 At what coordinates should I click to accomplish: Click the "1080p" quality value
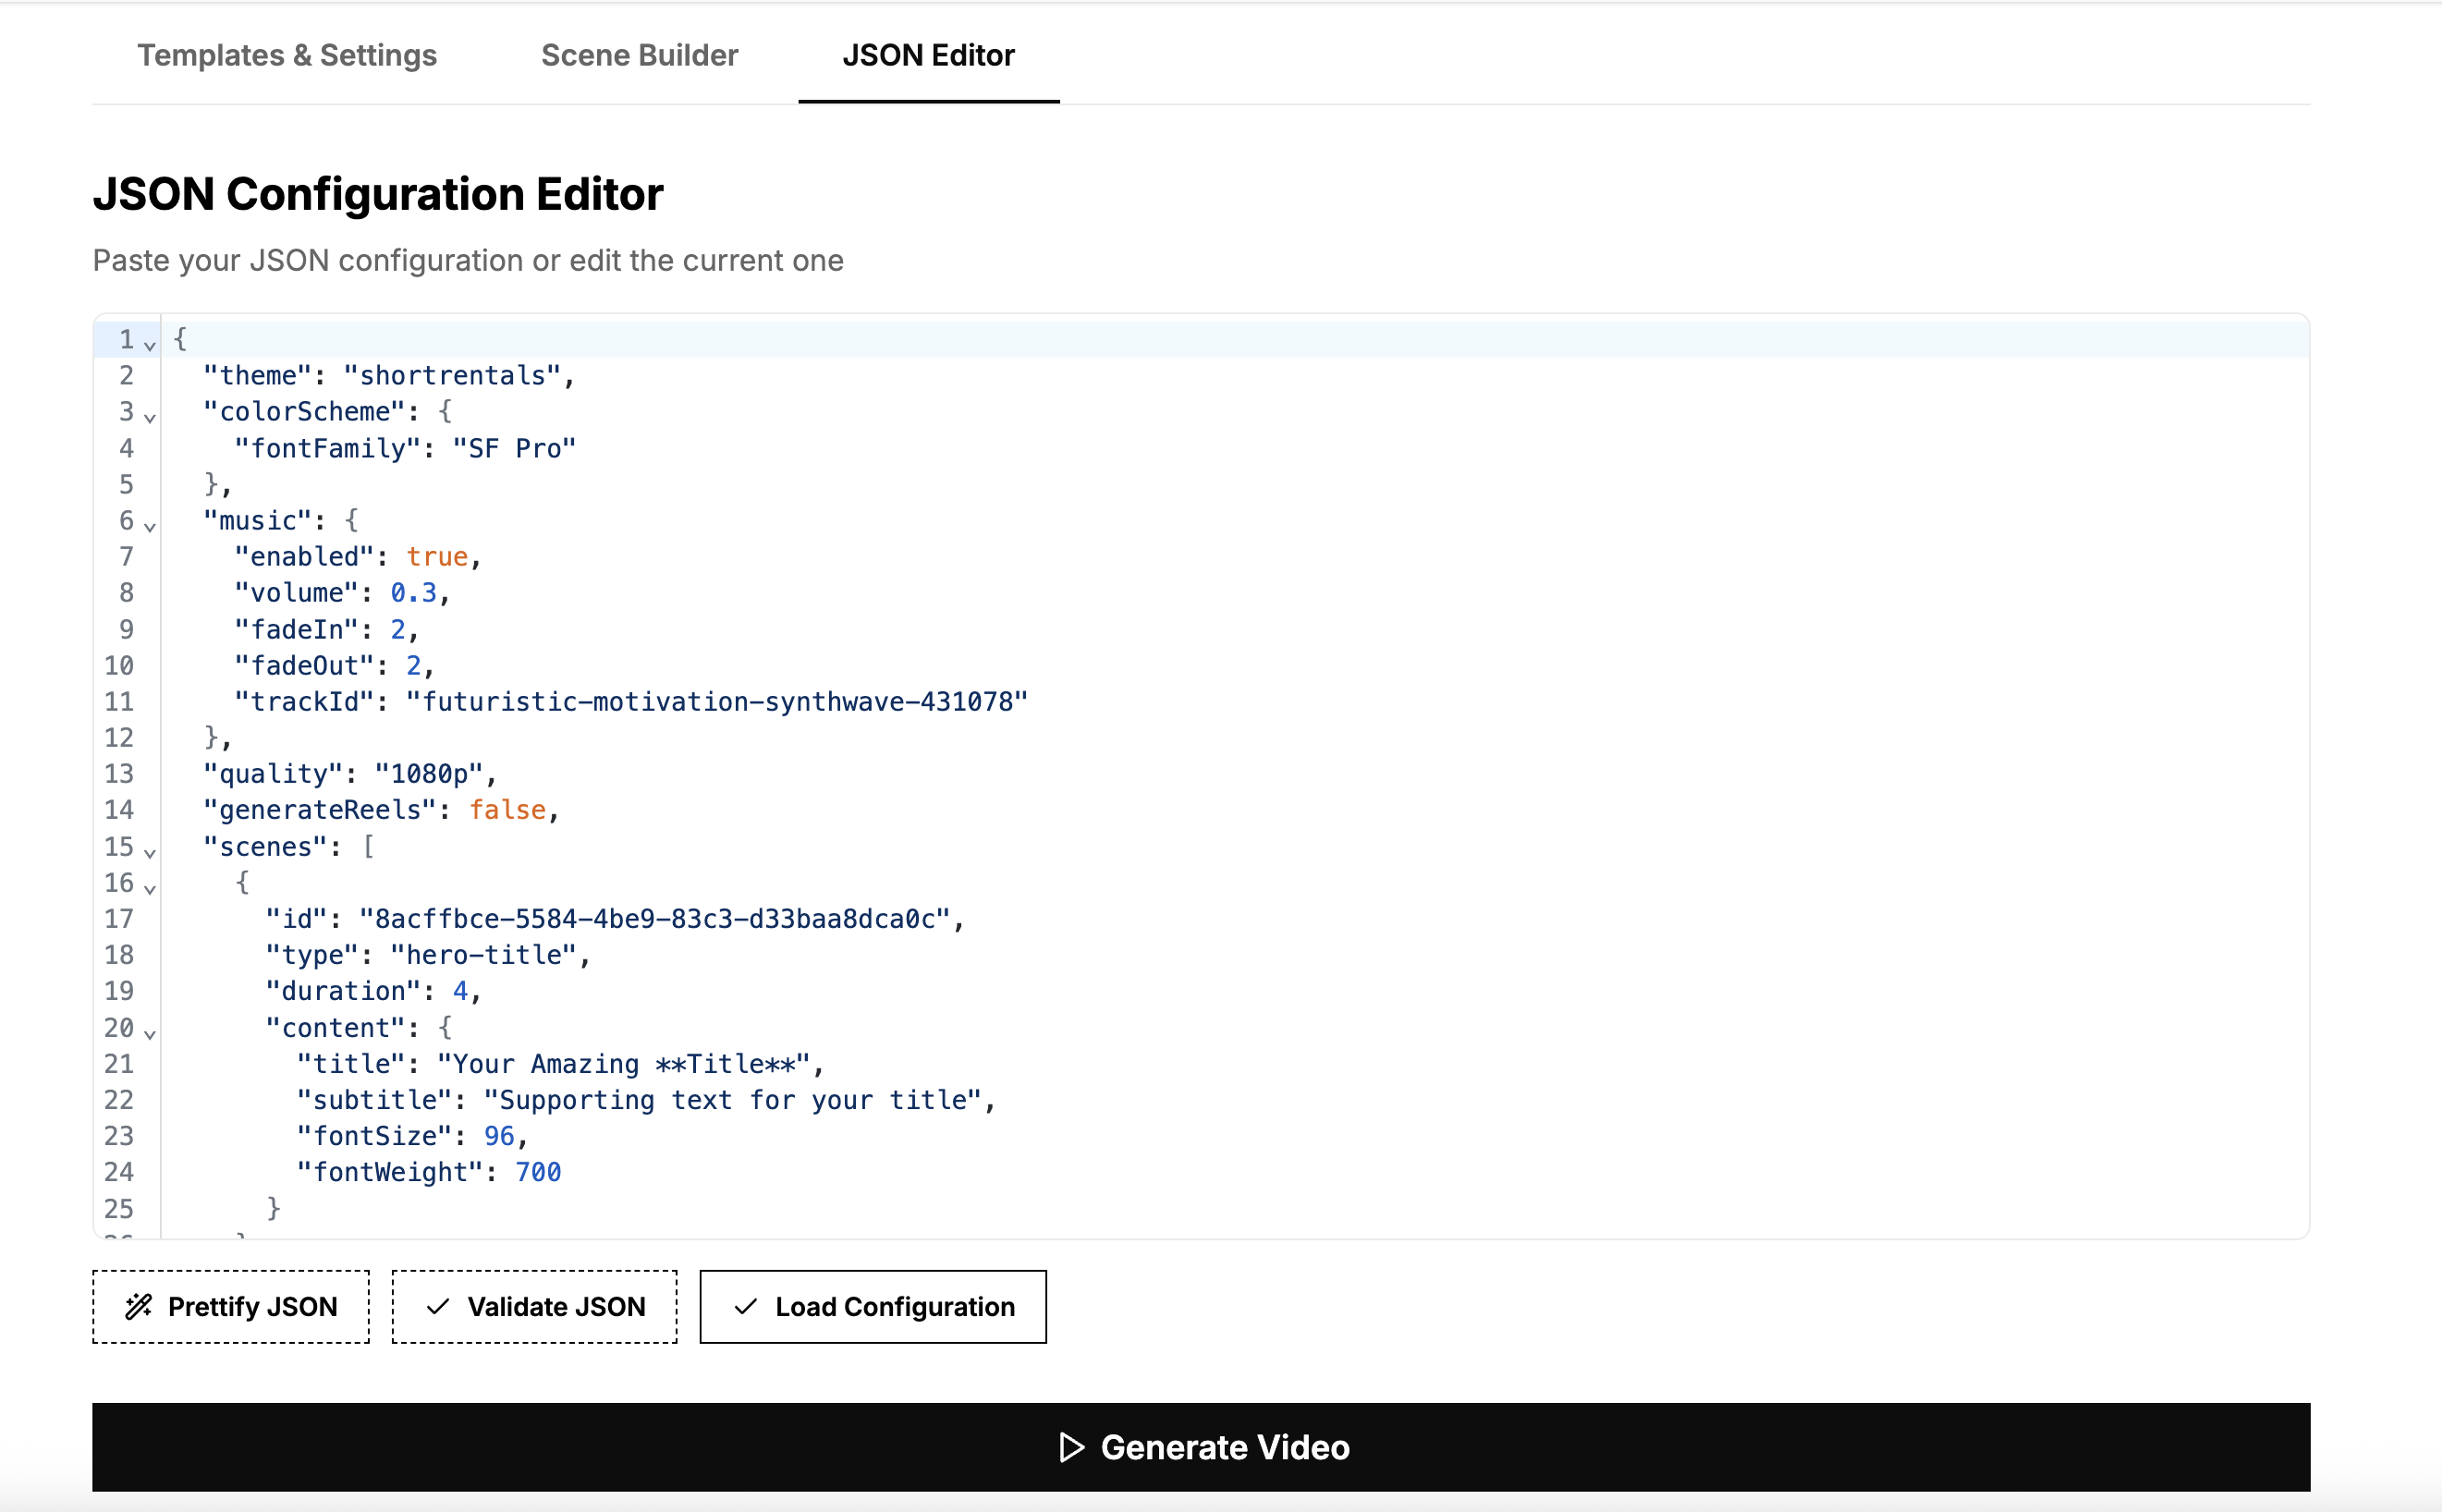point(429,773)
